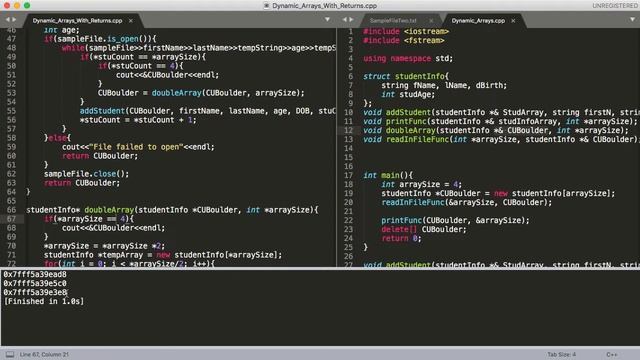Close the SampleFileTwo.txt tab
The image size is (640, 360).
tap(431, 20)
